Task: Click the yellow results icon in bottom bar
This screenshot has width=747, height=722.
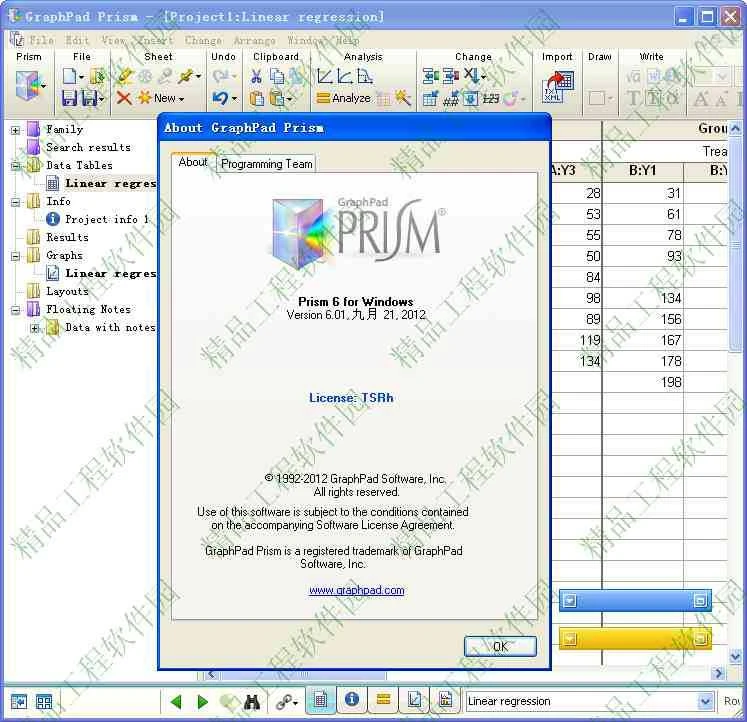Action: (x=383, y=699)
